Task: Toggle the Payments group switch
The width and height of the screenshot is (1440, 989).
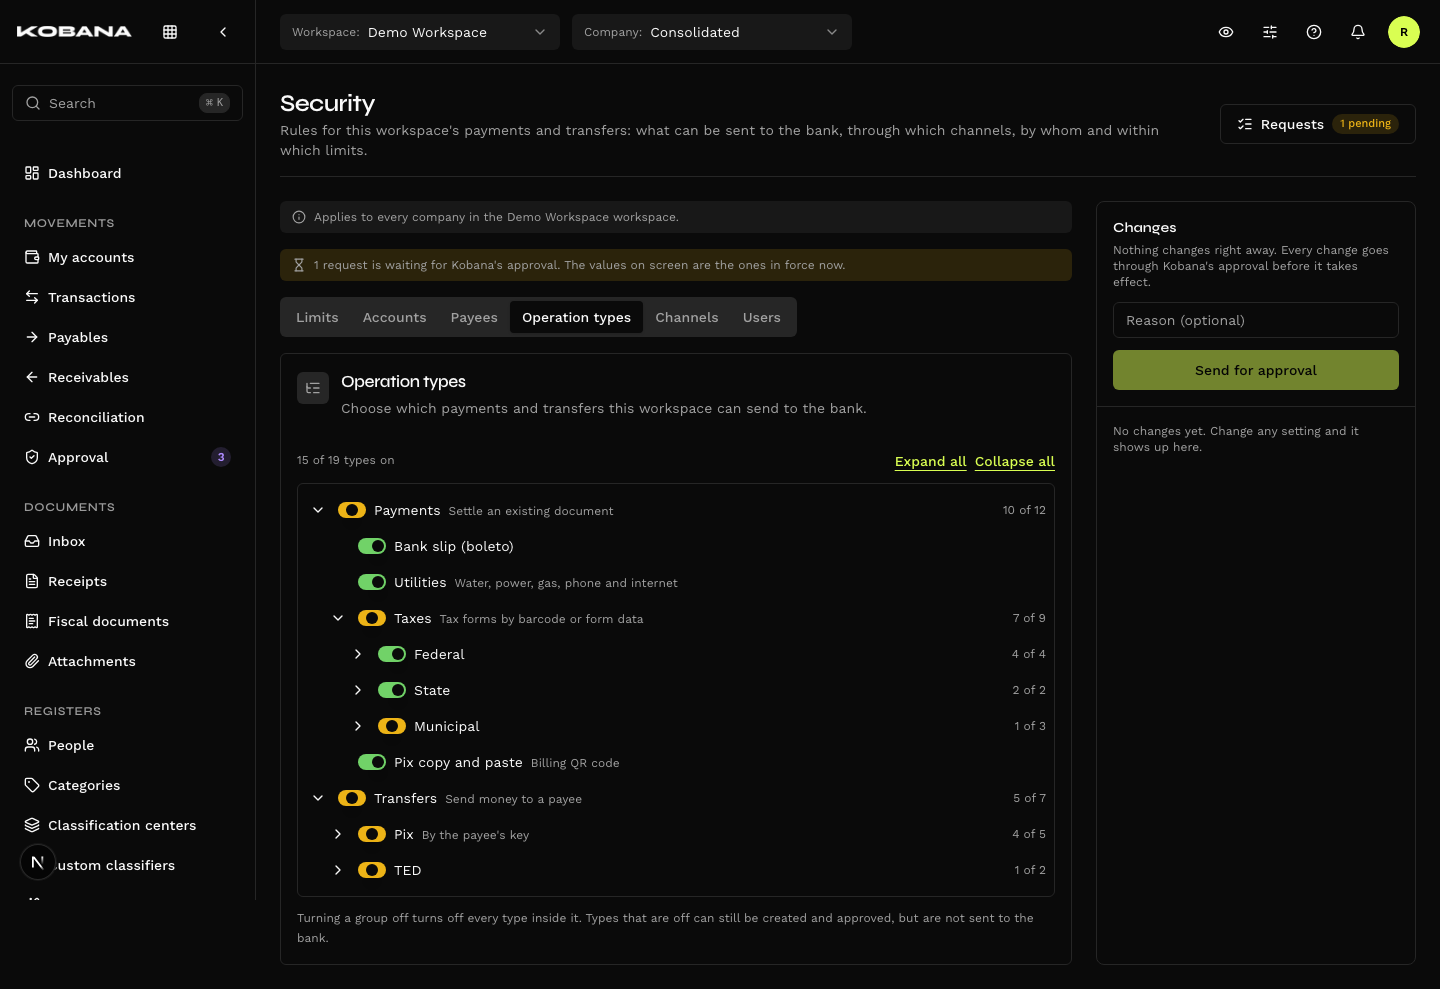Action: pos(352,510)
